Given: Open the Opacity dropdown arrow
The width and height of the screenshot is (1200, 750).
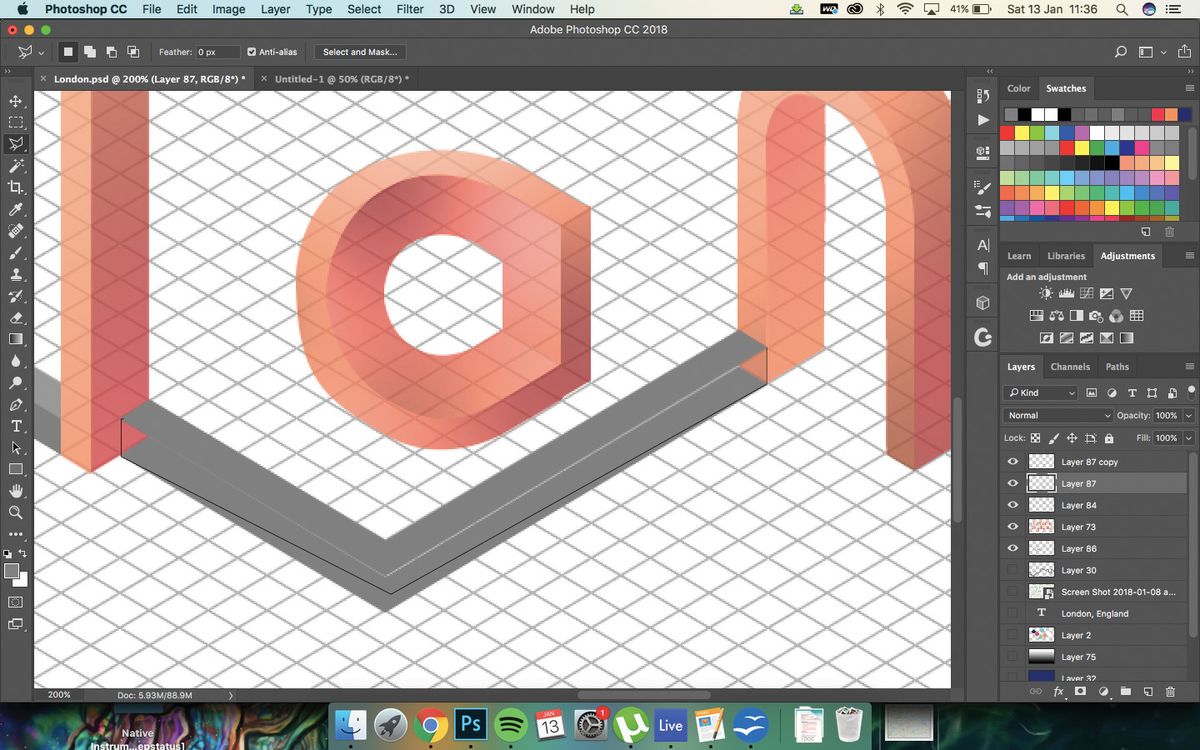Looking at the screenshot, I should pos(1190,415).
